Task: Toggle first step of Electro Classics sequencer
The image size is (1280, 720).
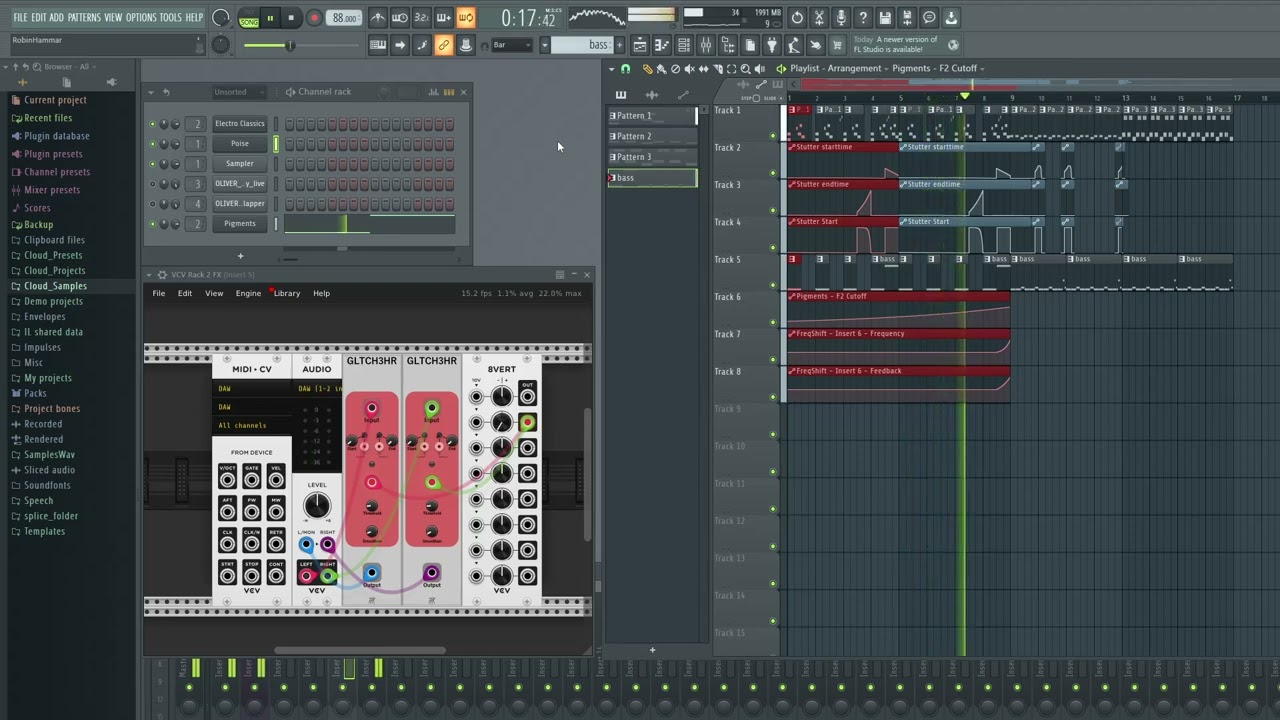Action: 290,124
